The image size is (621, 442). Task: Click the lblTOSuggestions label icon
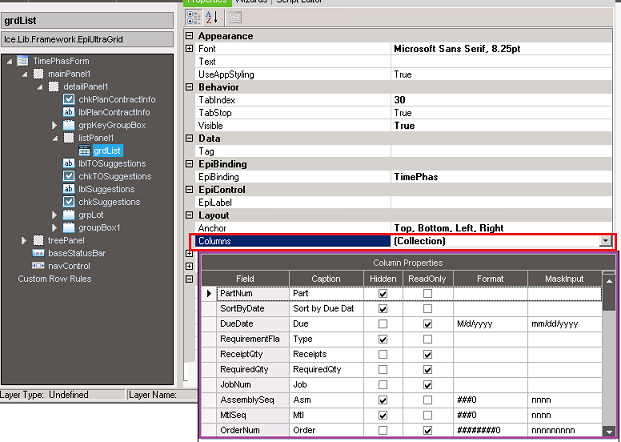69,164
